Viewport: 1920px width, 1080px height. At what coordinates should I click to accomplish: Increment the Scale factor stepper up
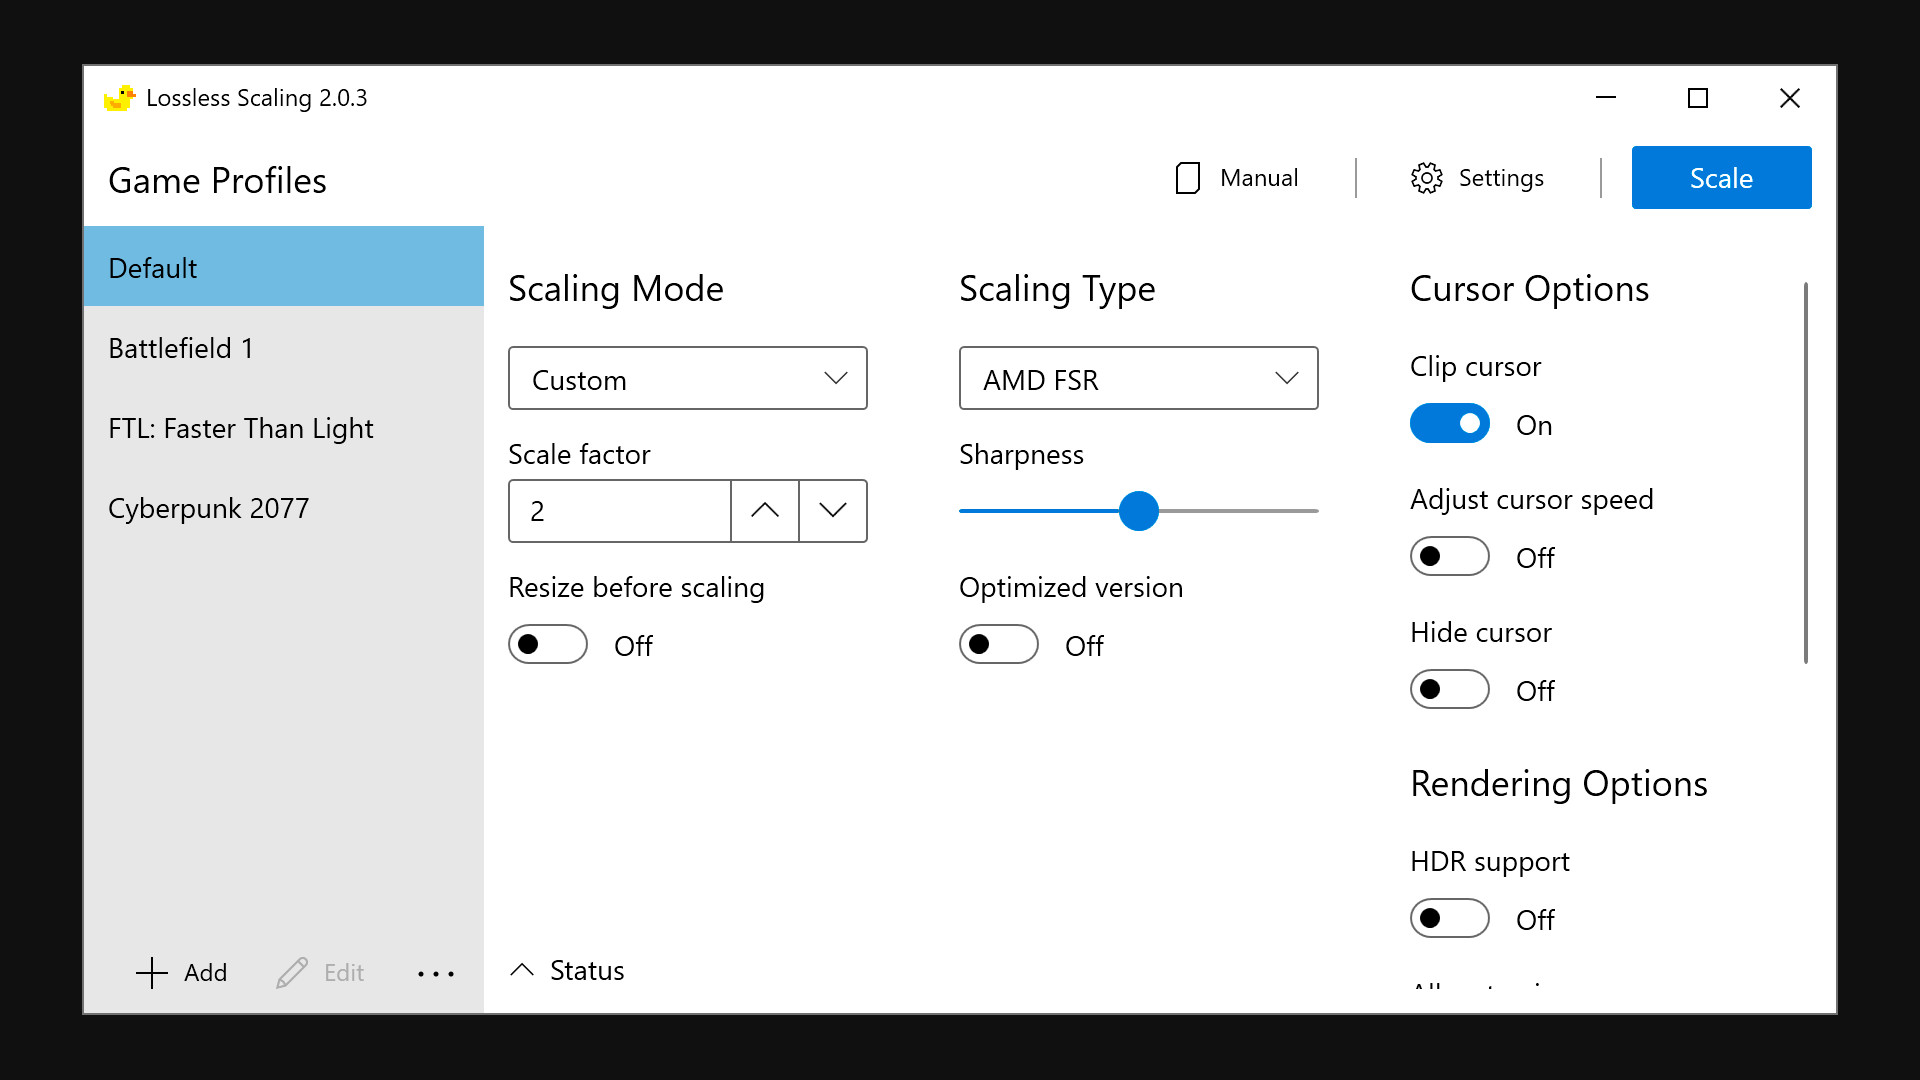[x=764, y=512]
